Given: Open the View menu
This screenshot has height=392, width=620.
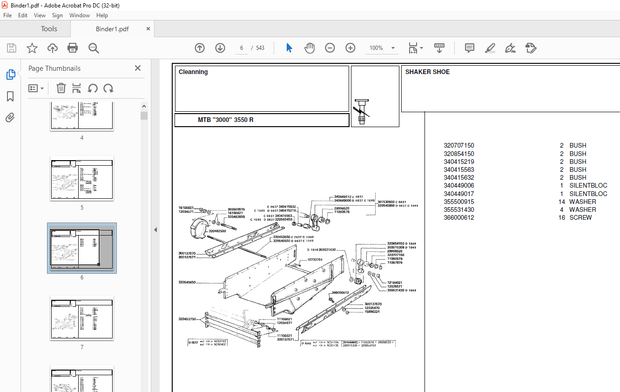Looking at the screenshot, I should 40,15.
